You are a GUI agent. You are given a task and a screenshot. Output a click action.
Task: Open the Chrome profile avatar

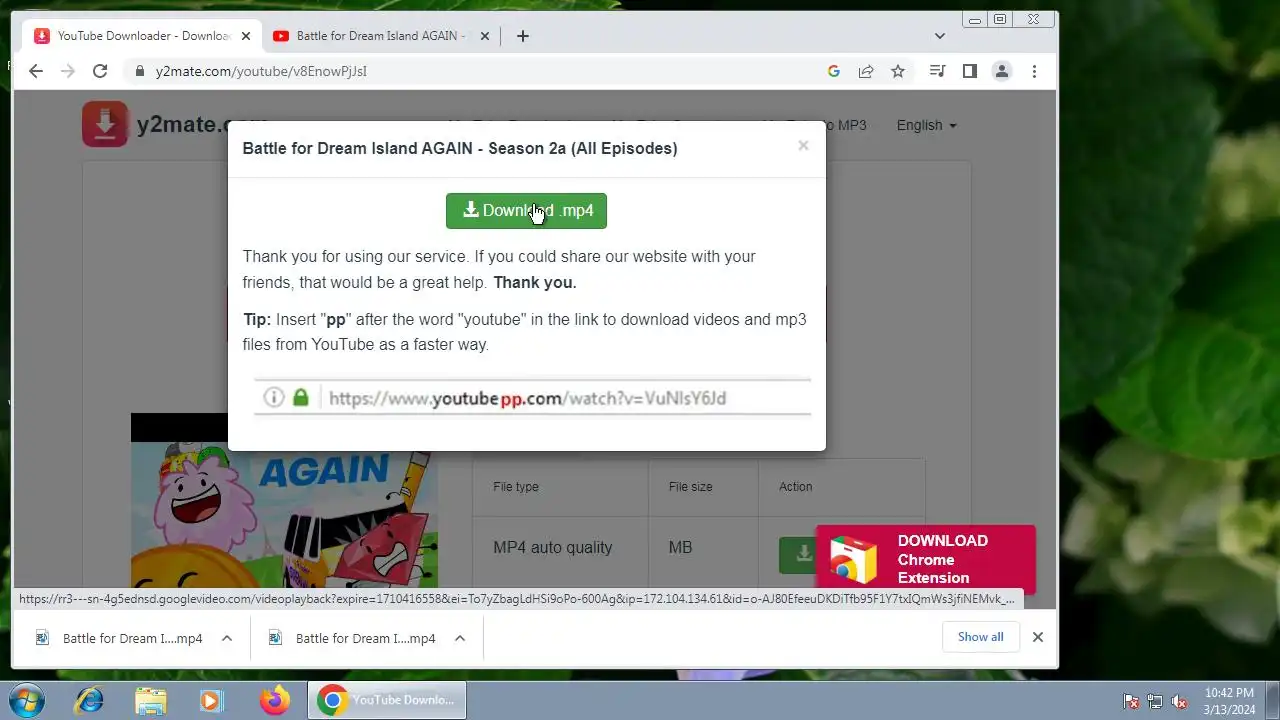(1001, 71)
